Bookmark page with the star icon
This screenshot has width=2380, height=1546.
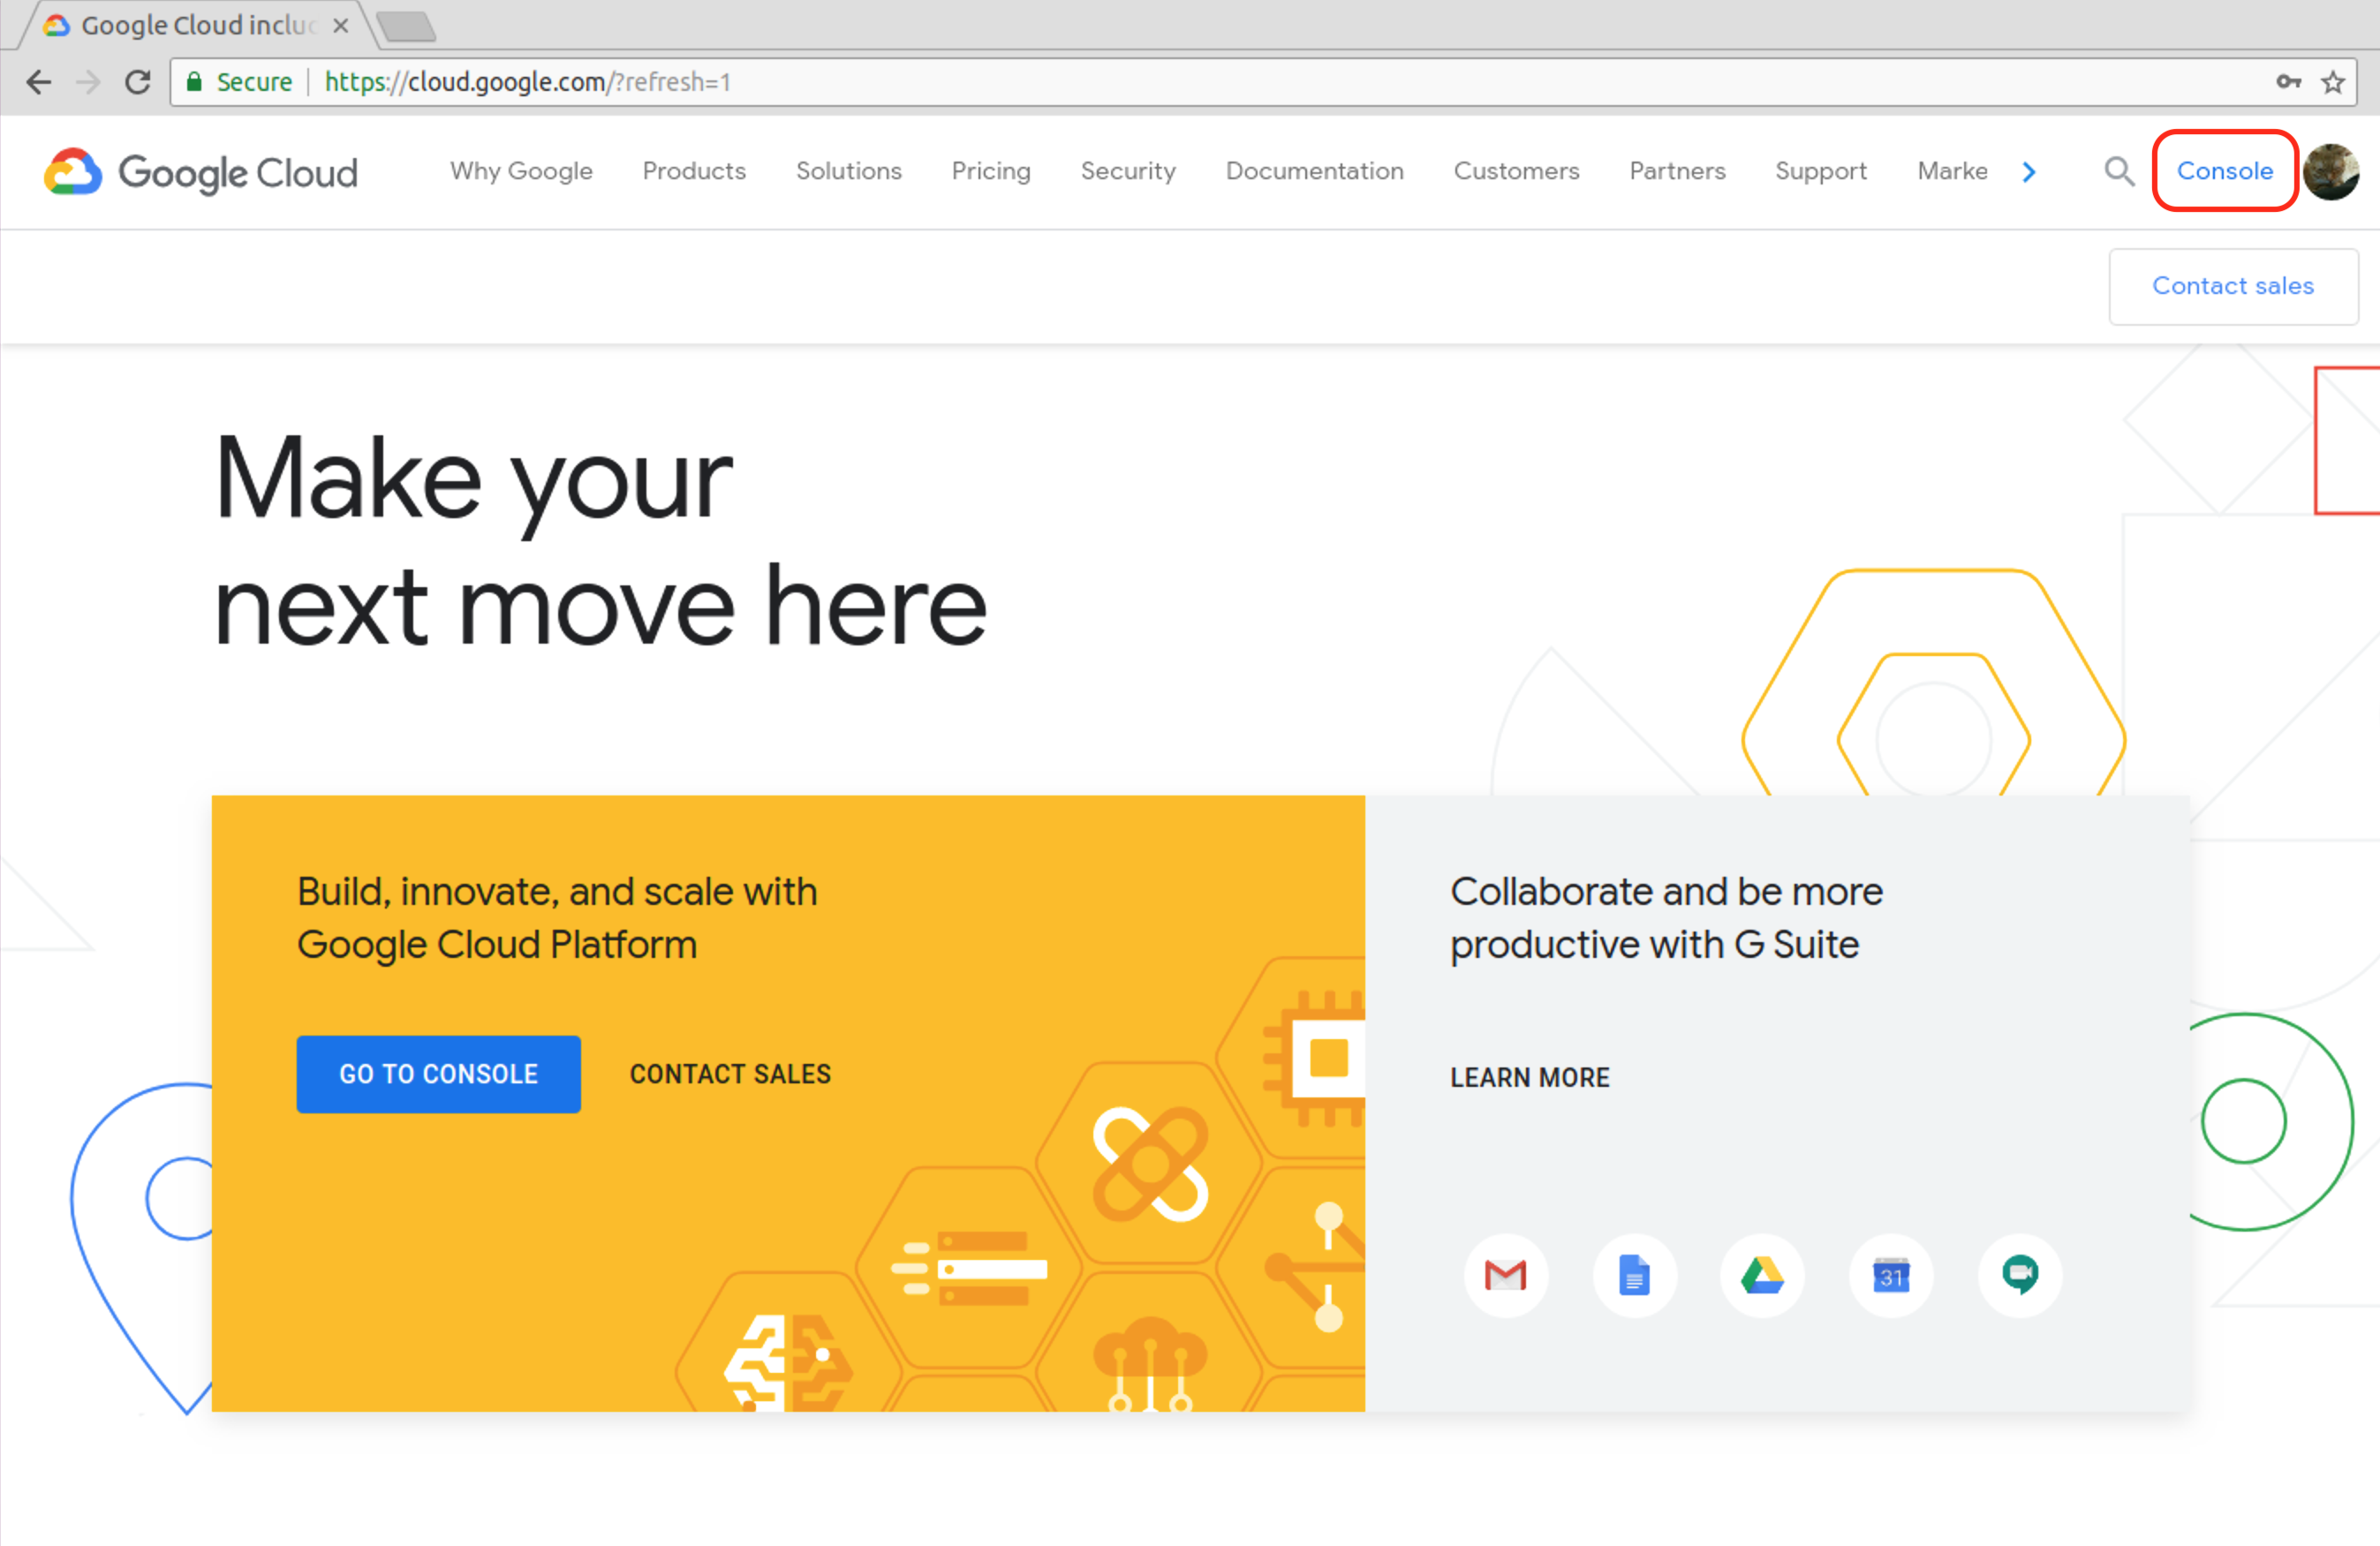point(2333,82)
